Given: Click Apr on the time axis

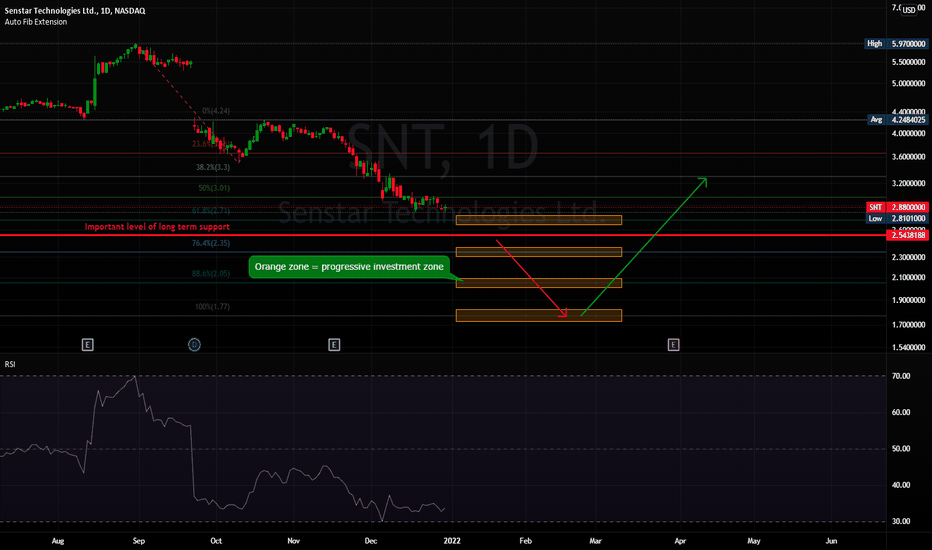Looking at the screenshot, I should tap(680, 540).
